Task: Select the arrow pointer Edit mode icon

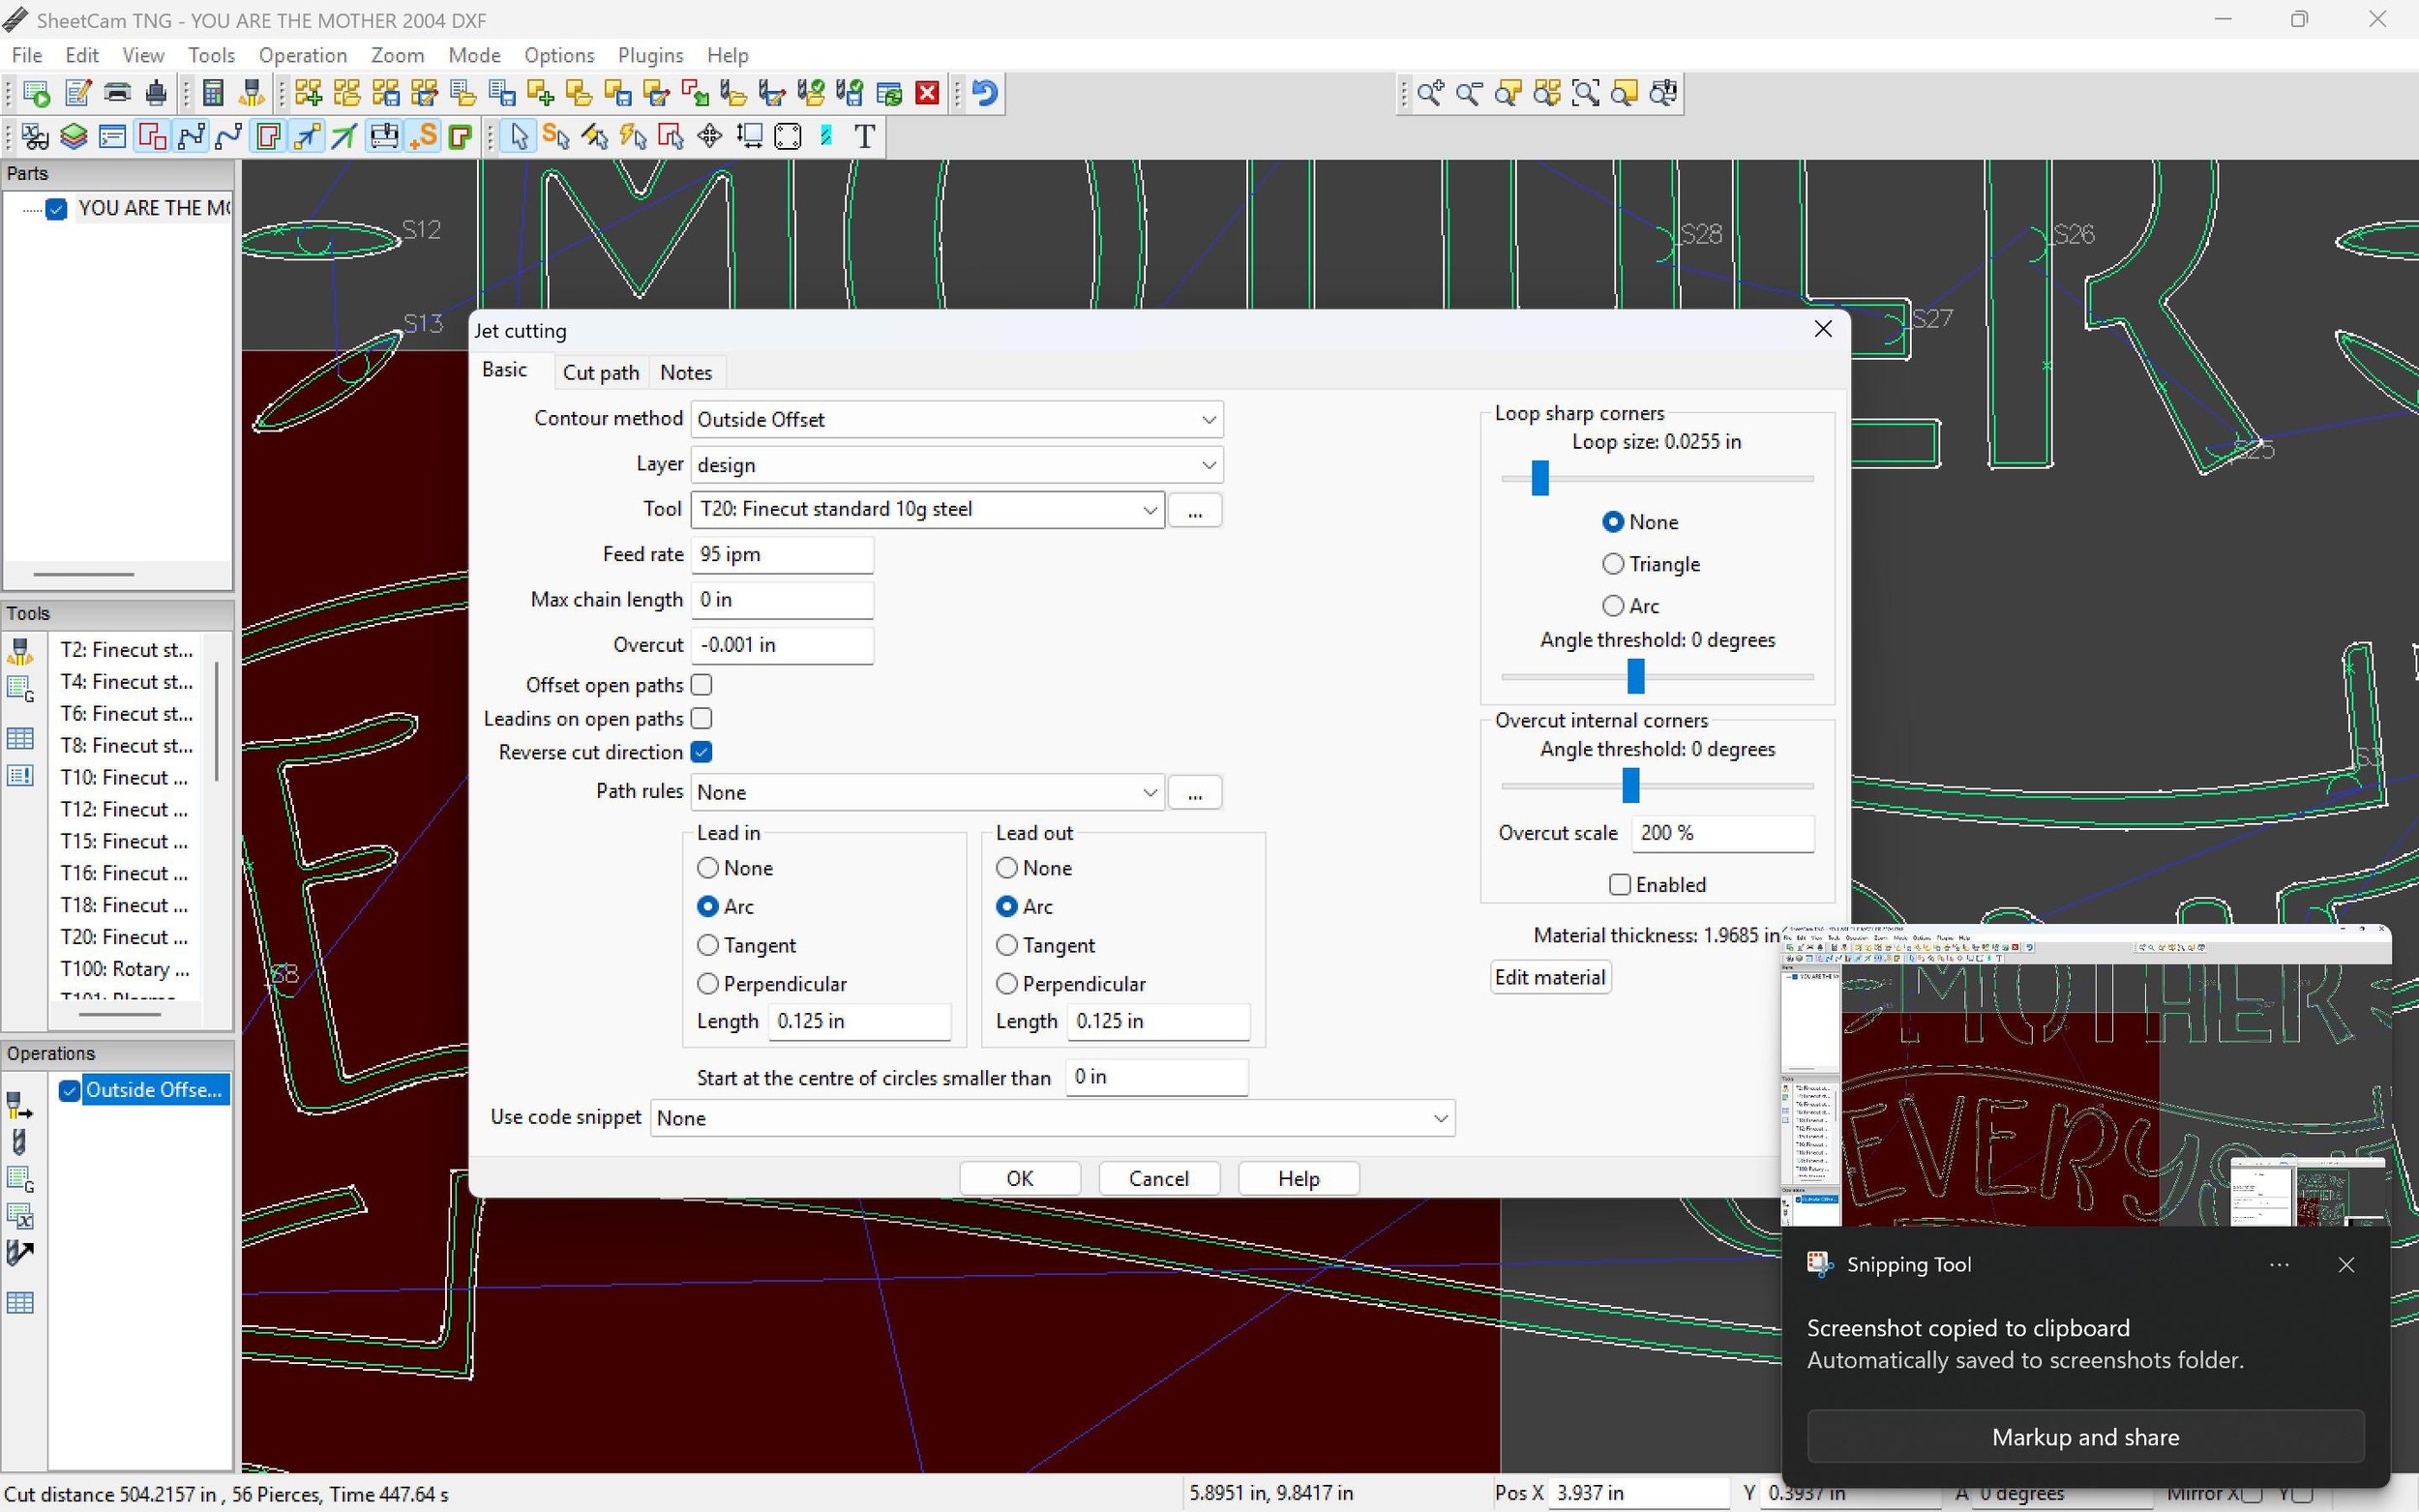Action: click(518, 136)
